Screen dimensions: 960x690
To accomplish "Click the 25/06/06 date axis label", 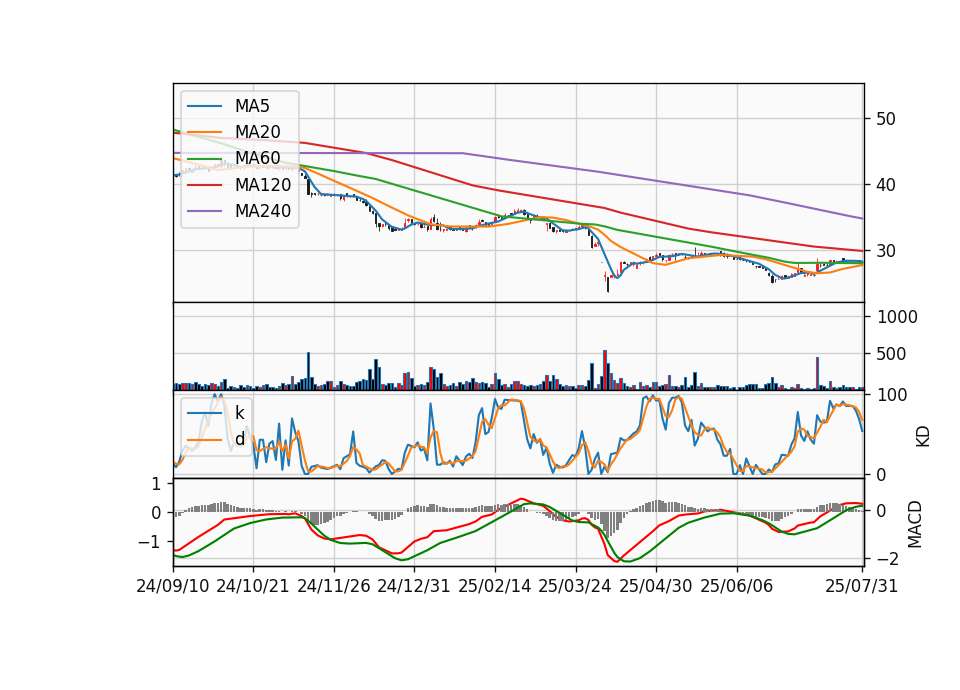I will pos(737,586).
